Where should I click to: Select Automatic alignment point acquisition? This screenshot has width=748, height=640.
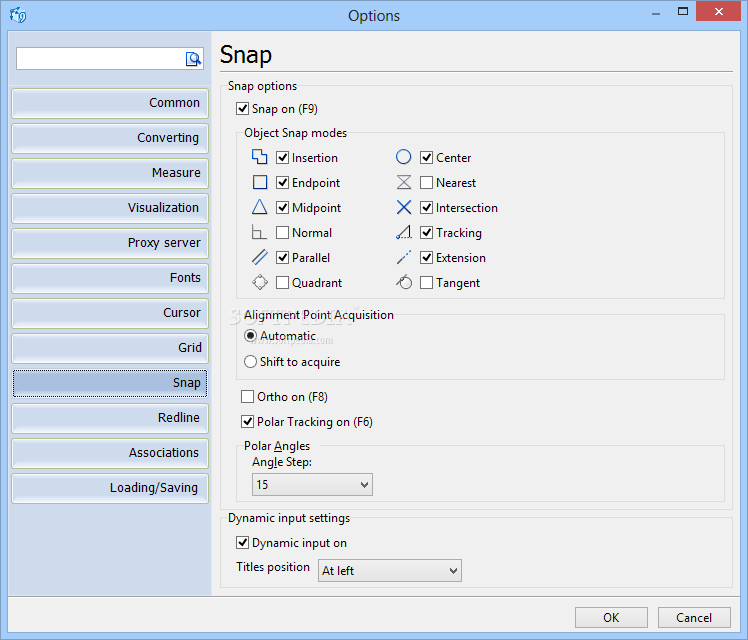250,336
